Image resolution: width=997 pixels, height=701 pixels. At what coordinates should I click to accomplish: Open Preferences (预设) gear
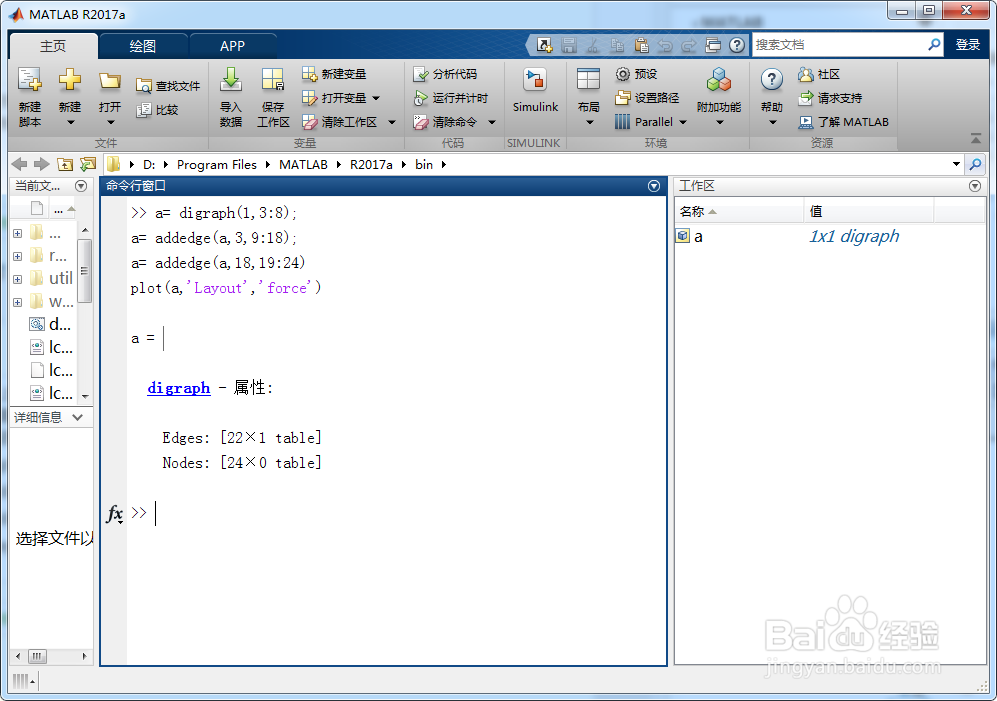point(636,74)
